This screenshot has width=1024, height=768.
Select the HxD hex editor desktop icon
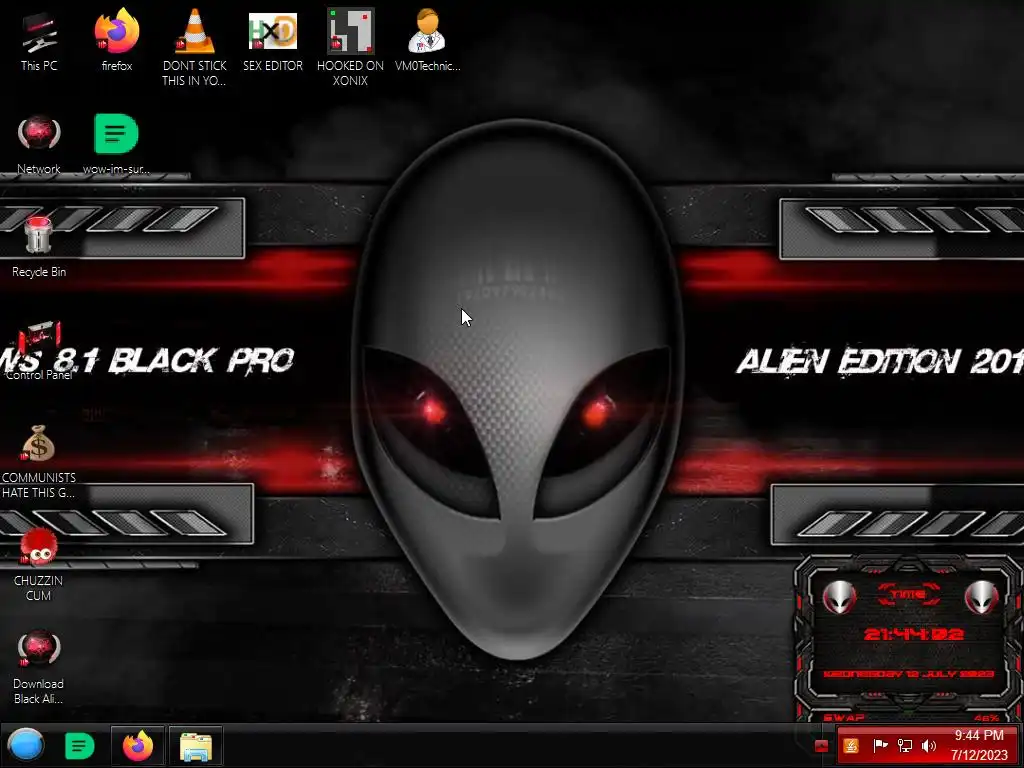tap(273, 40)
